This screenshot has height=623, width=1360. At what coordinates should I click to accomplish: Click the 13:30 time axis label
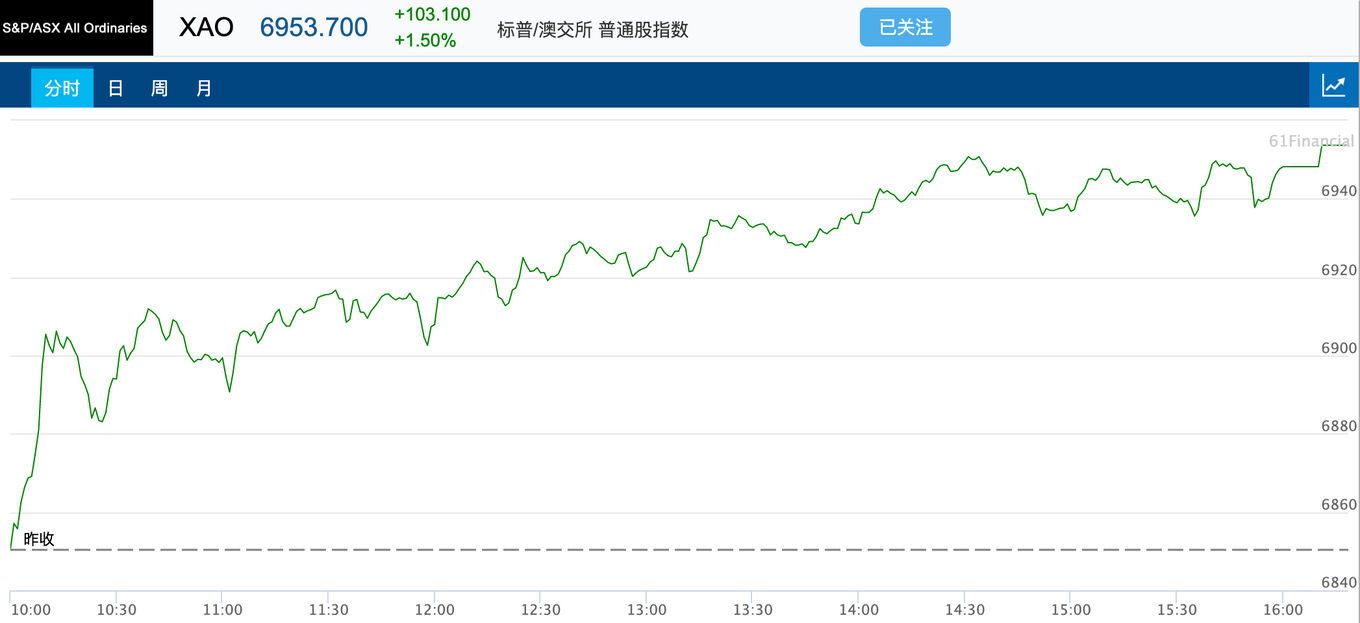[x=753, y=610]
